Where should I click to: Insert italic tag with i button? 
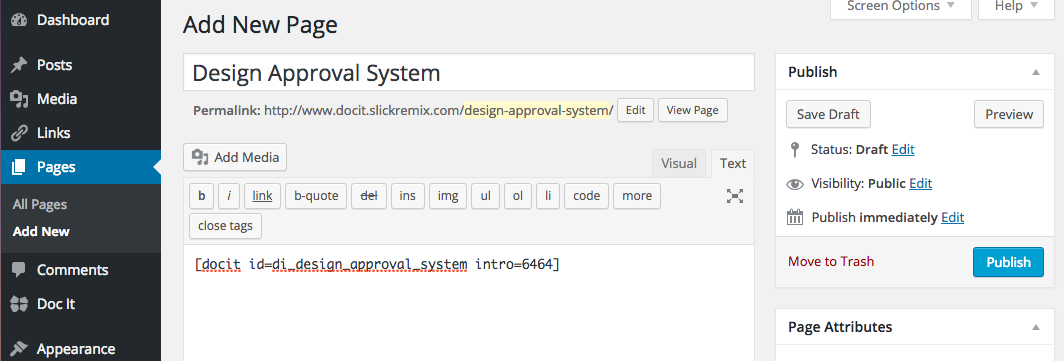pos(229,196)
